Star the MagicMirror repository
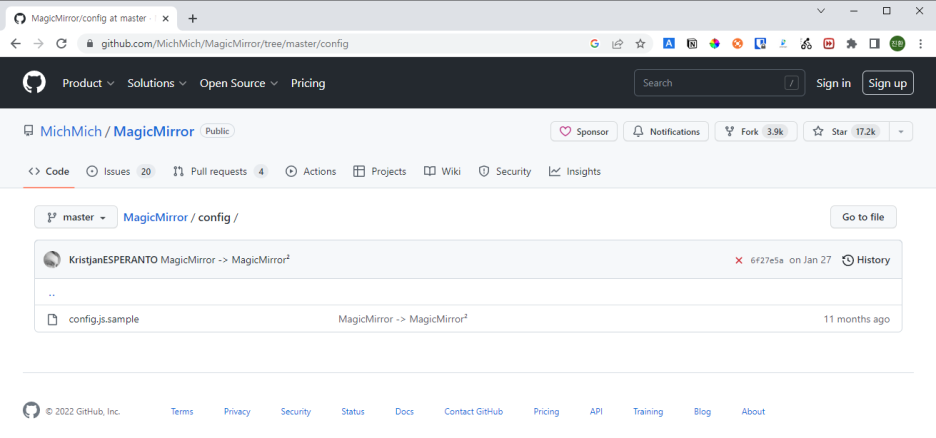The width and height of the screenshot is (936, 438). [846, 131]
